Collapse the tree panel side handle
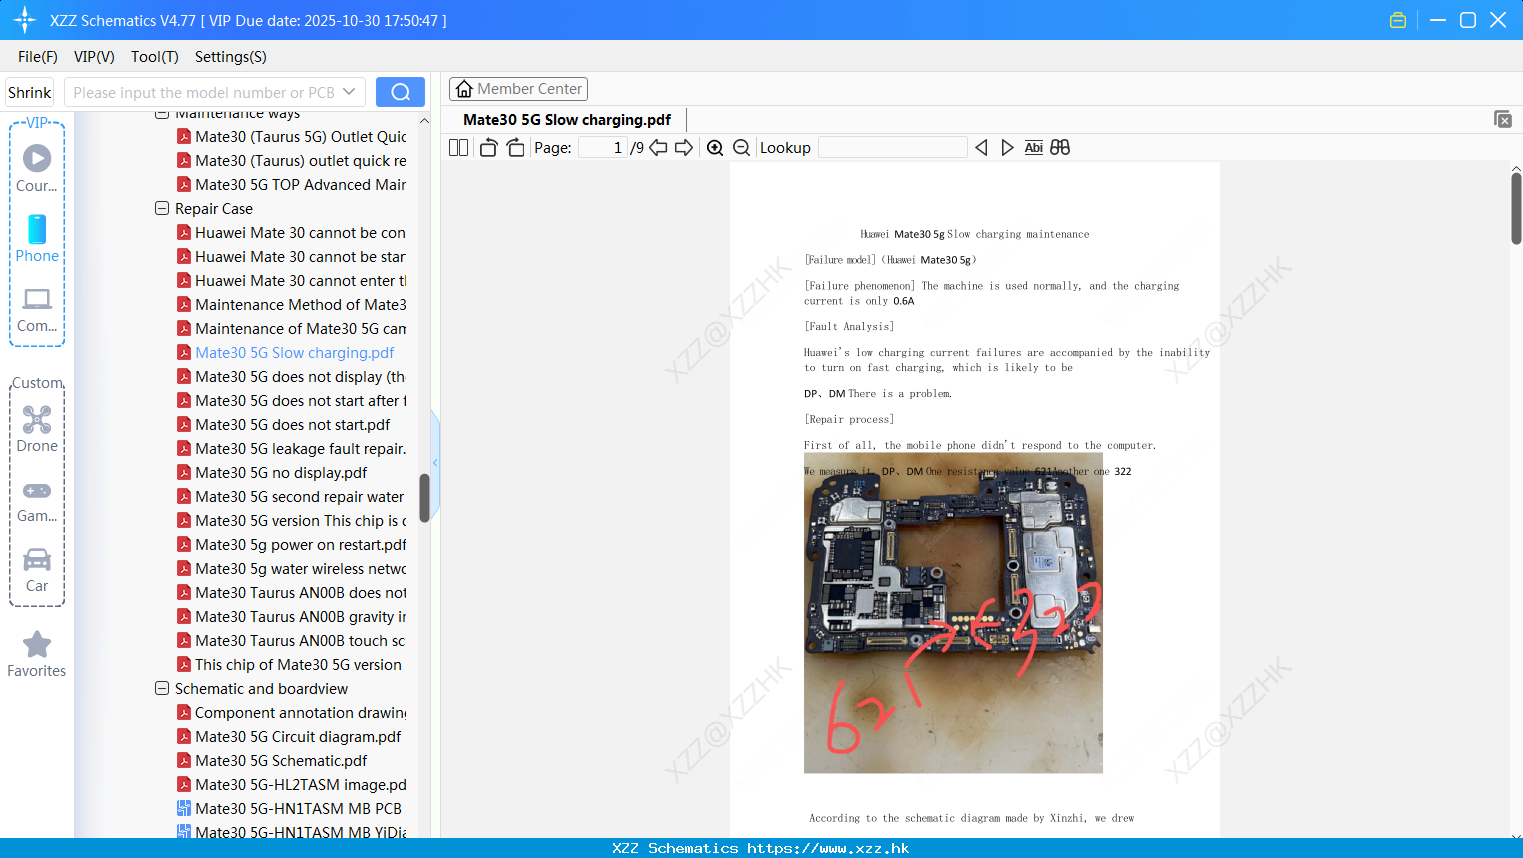1523x858 pixels. (435, 462)
